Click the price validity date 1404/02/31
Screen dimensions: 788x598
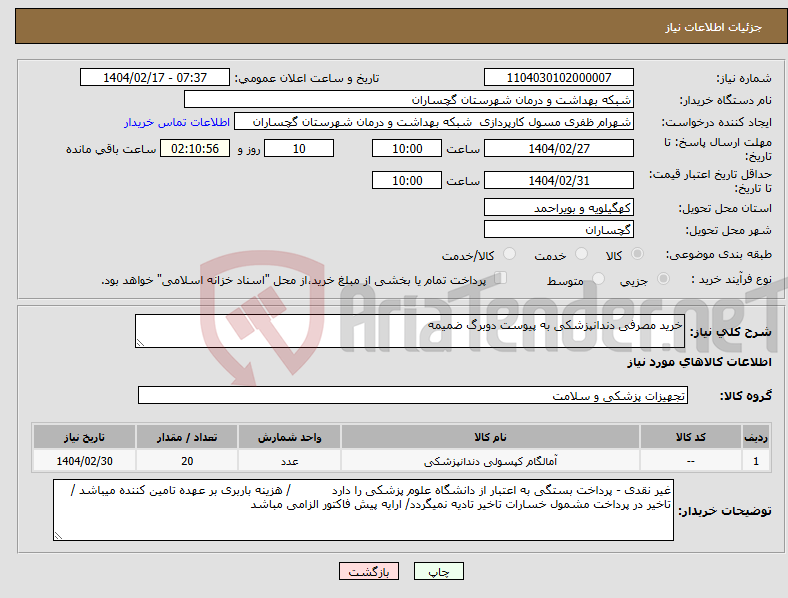(559, 180)
